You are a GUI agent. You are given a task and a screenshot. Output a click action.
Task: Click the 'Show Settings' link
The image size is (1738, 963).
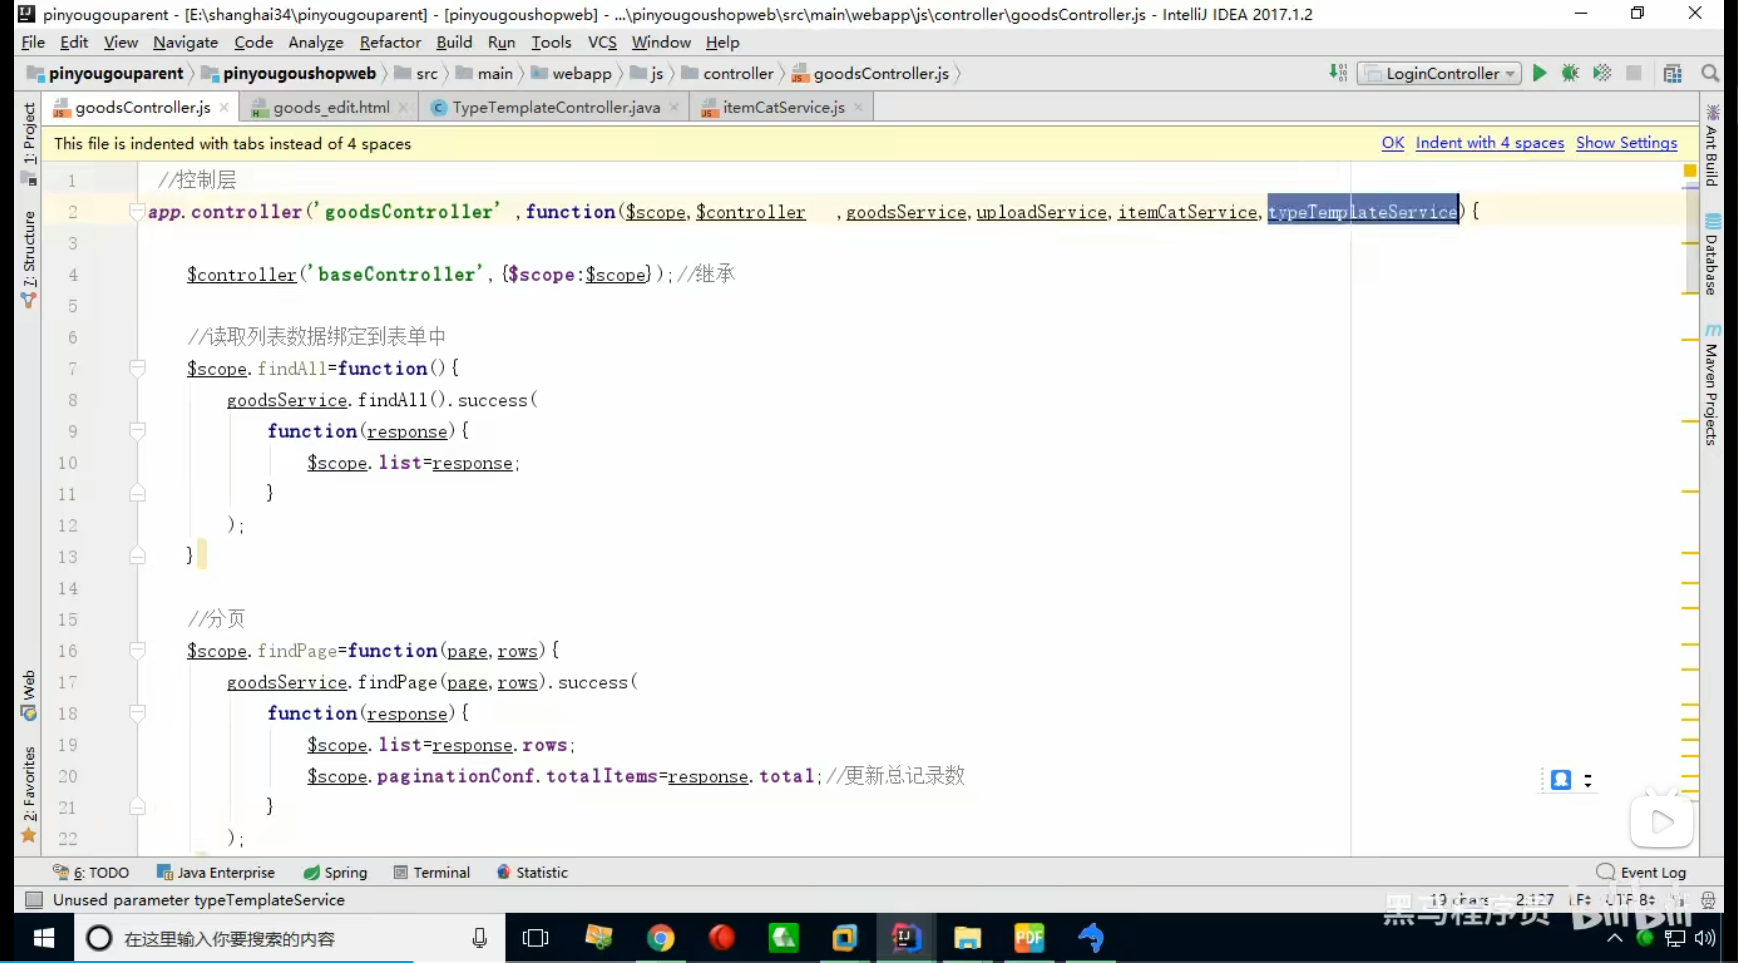(x=1626, y=143)
